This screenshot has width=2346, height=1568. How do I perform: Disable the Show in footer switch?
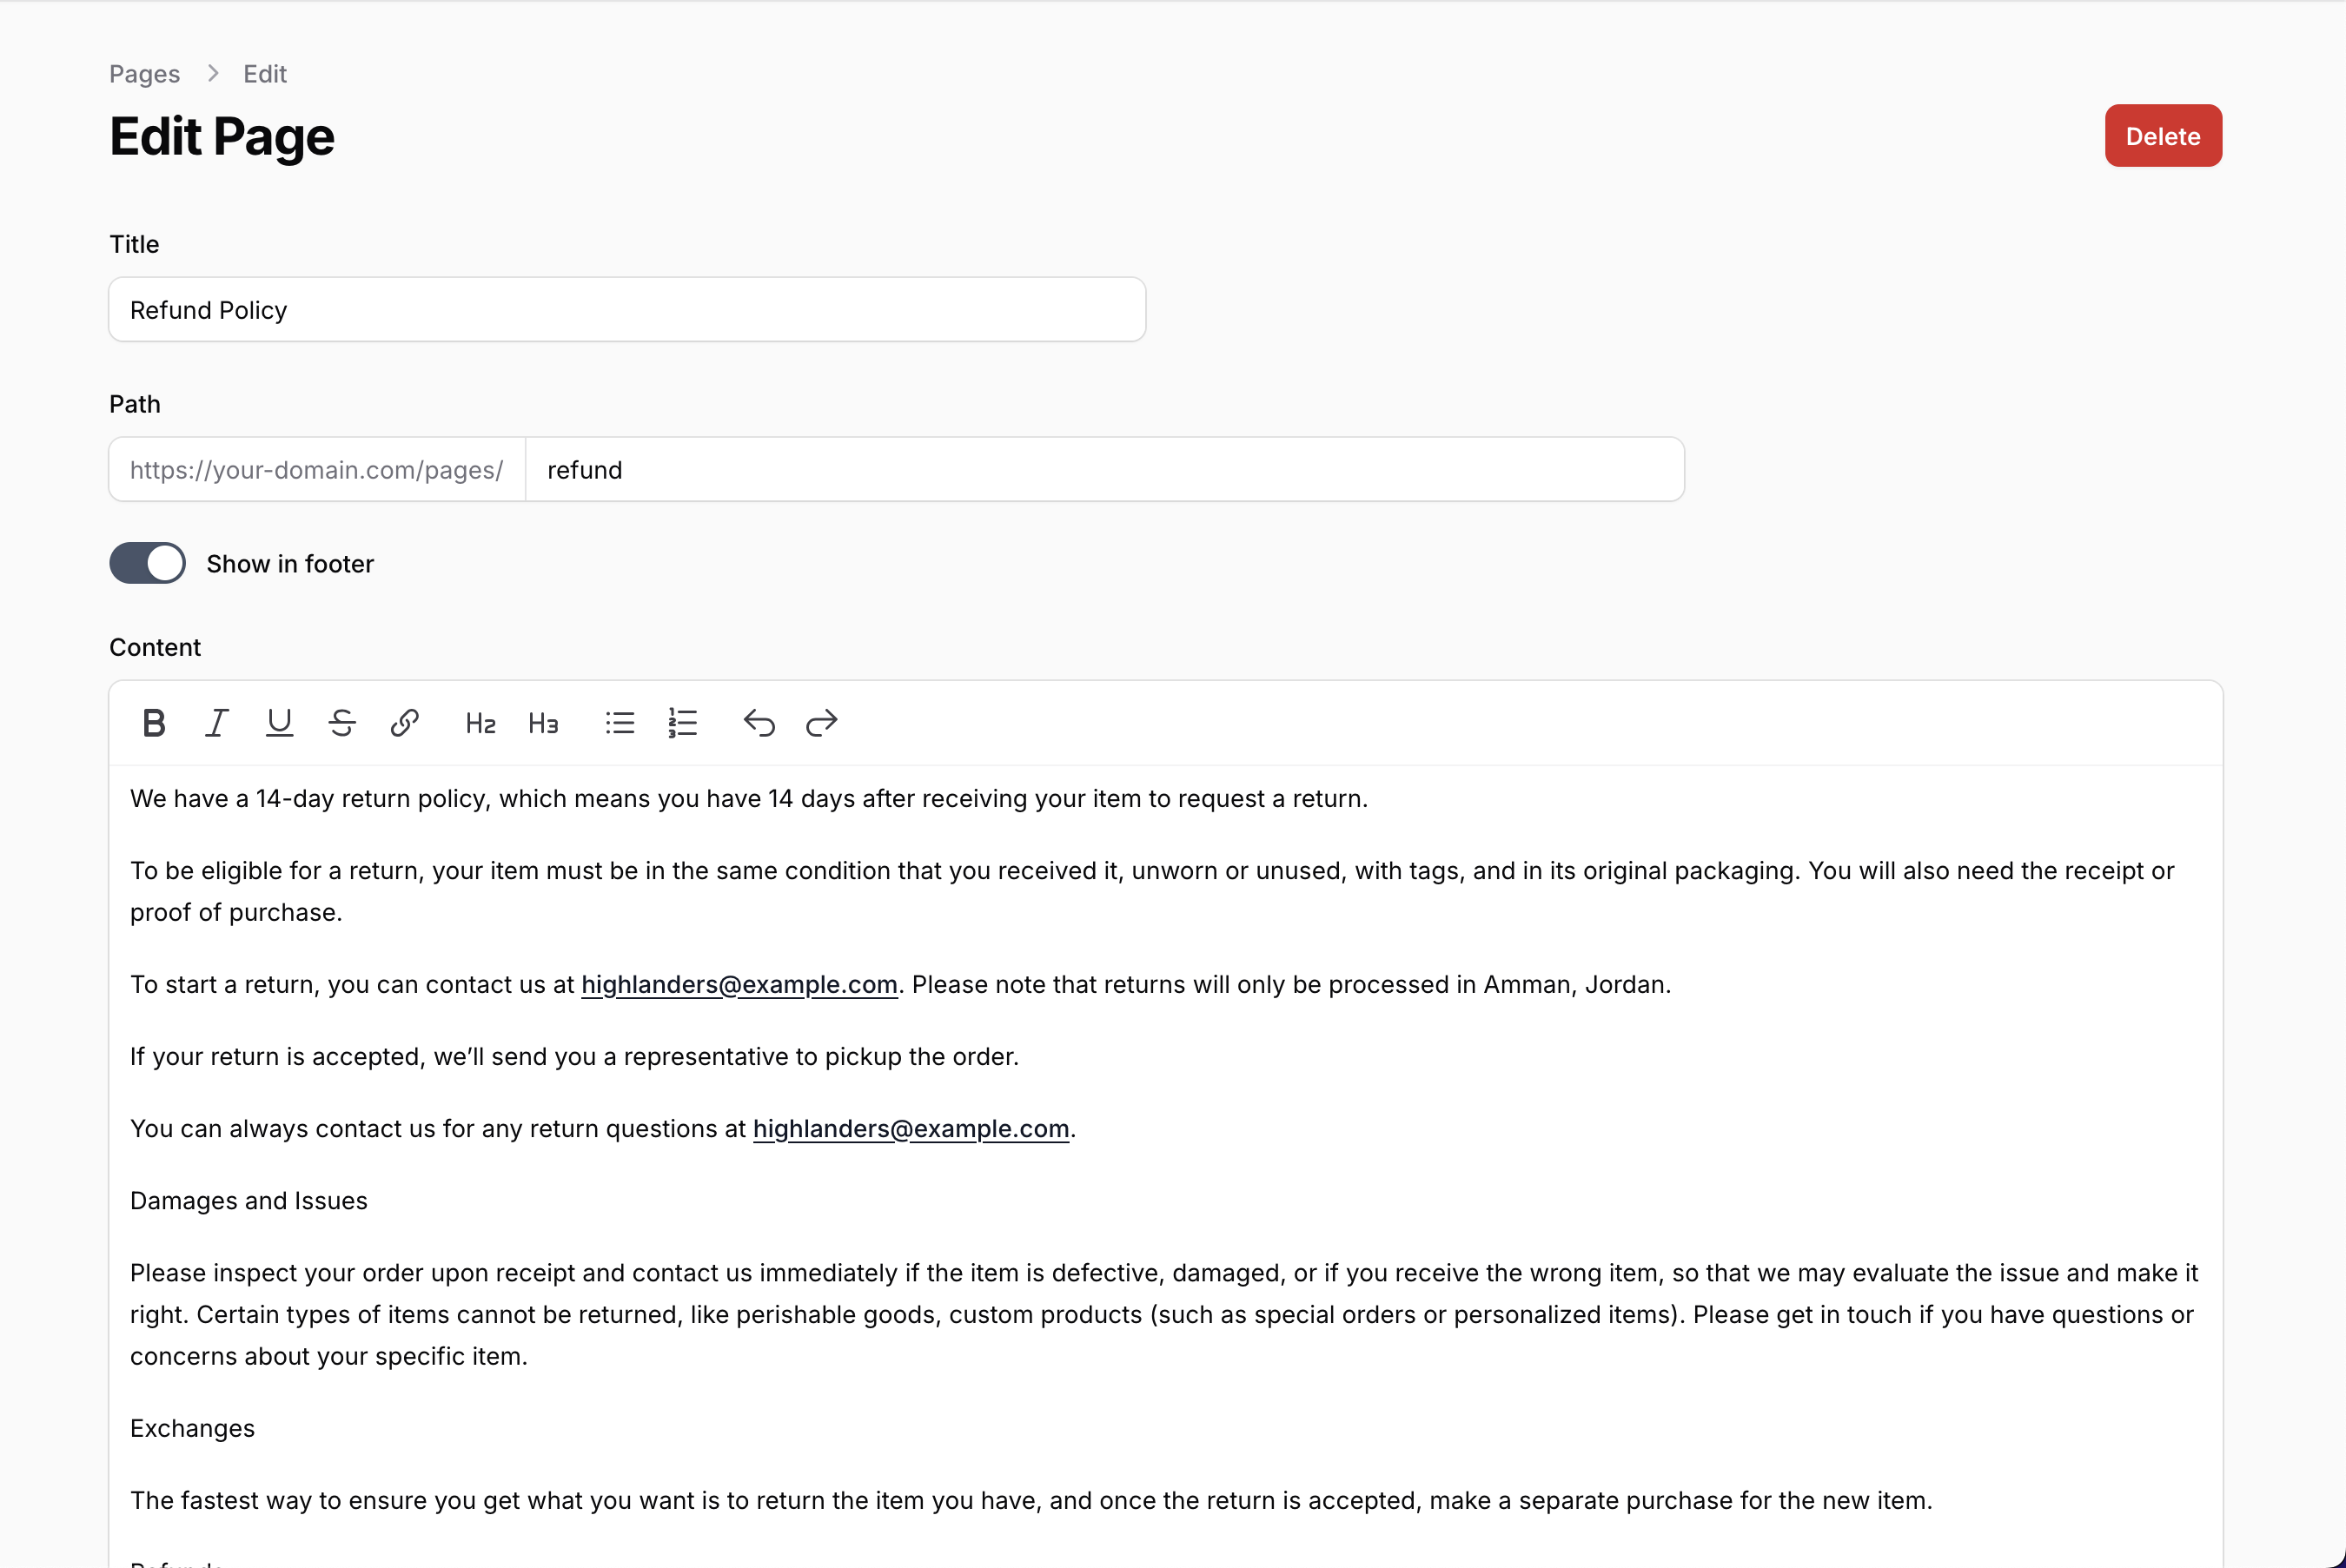[148, 563]
